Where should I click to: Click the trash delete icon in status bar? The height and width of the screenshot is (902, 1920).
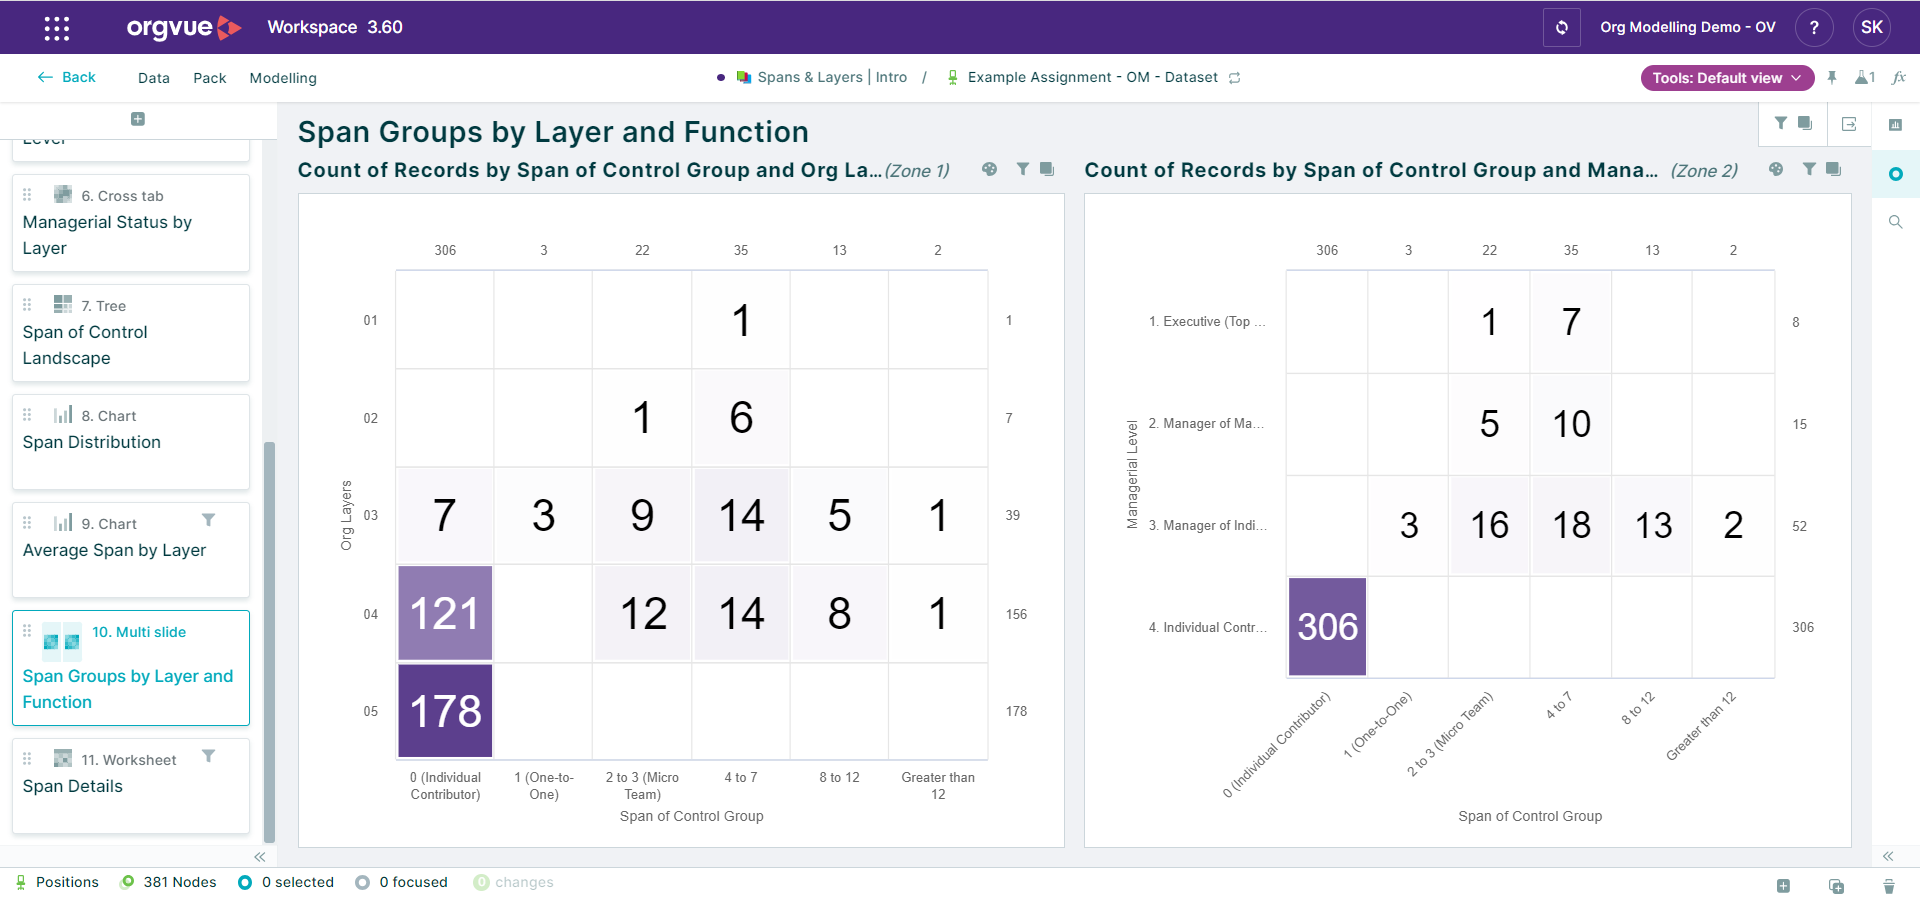pyautogui.click(x=1888, y=886)
